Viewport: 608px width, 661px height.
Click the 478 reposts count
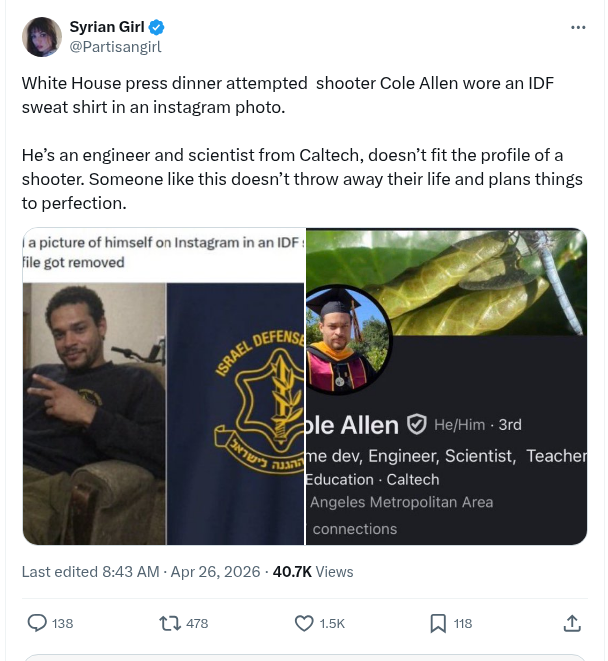click(197, 623)
